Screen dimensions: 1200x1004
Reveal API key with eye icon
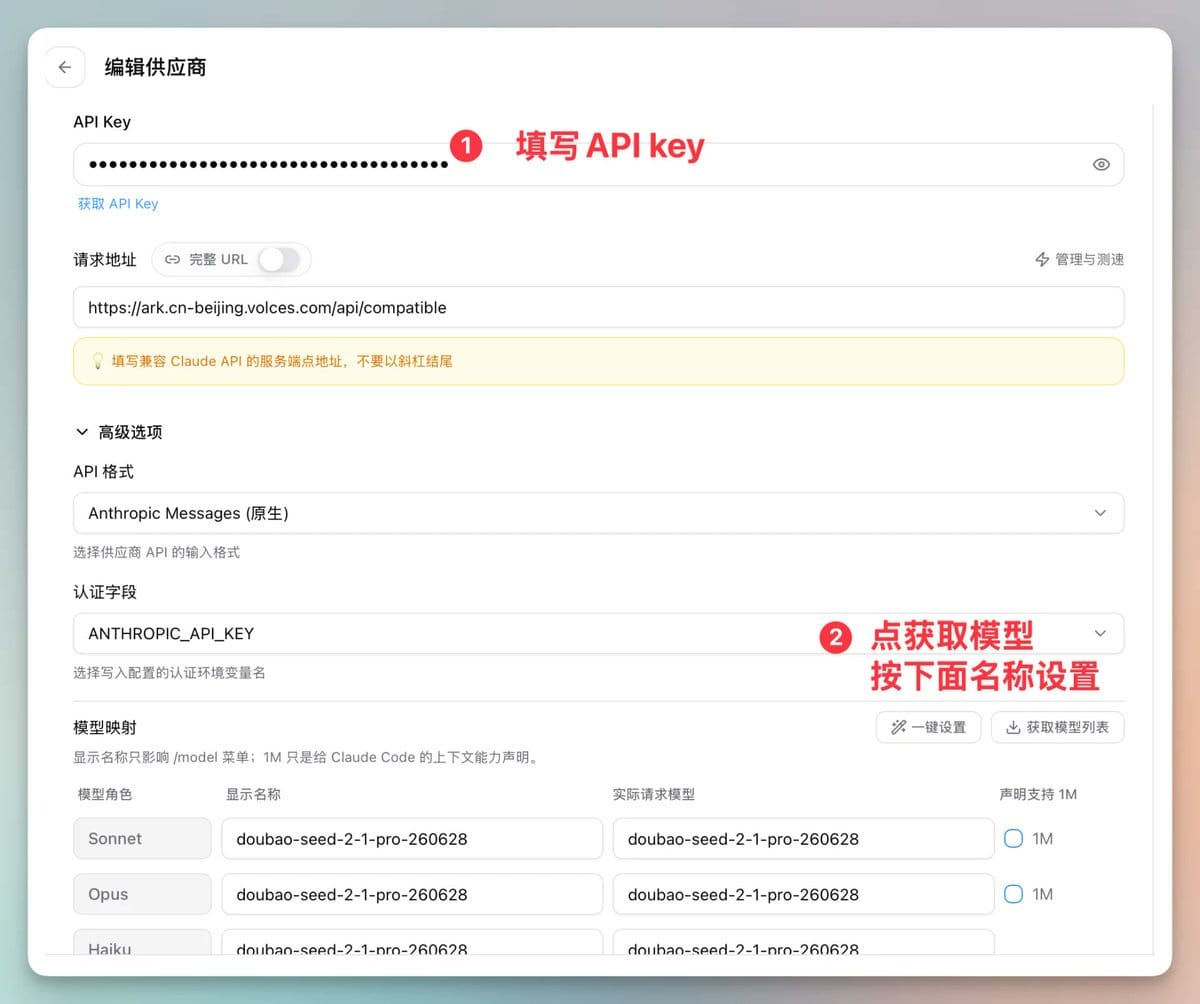(1101, 164)
